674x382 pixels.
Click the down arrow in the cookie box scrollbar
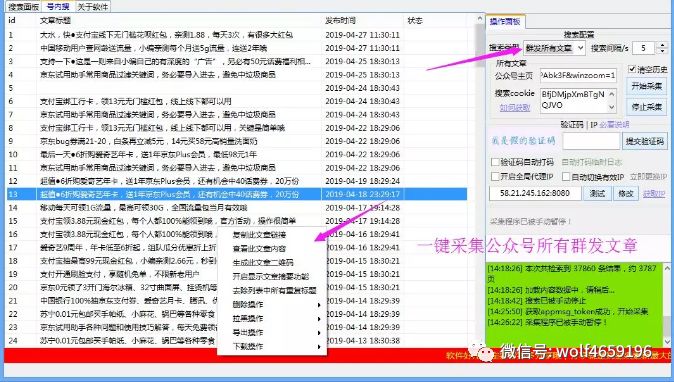(x=612, y=107)
